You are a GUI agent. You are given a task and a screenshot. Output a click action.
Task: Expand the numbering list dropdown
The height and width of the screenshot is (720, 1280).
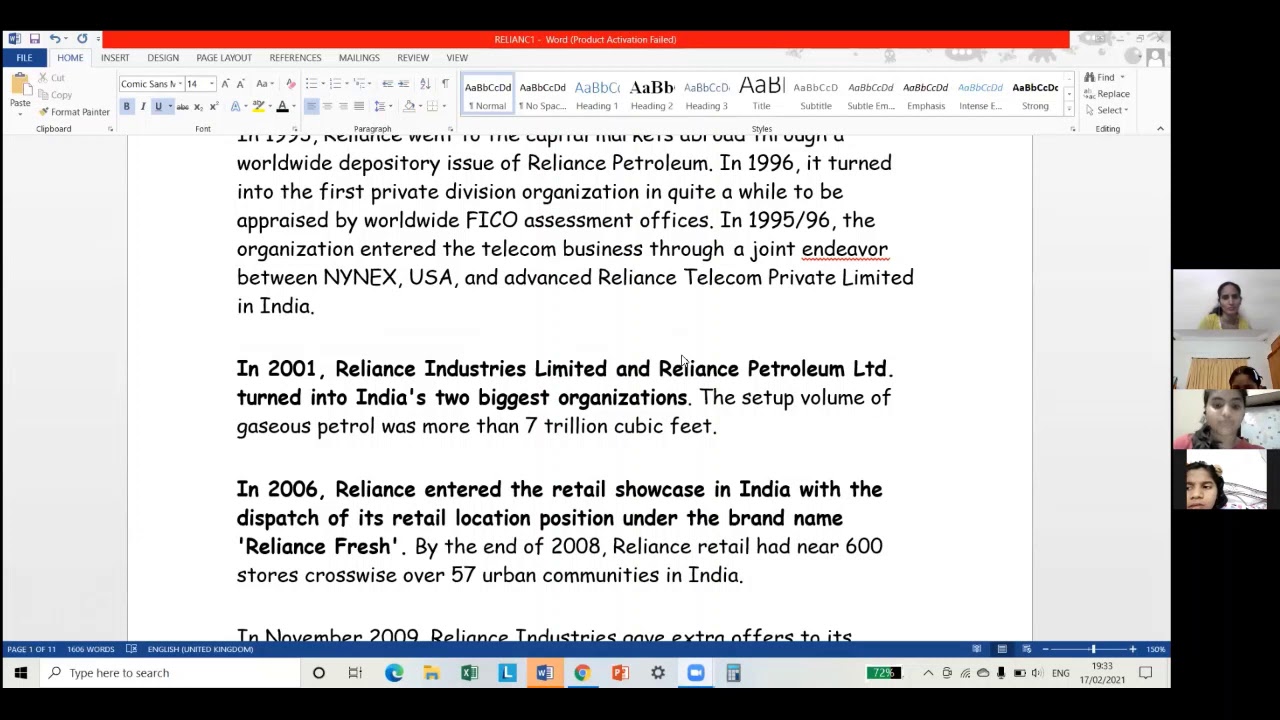(x=346, y=84)
